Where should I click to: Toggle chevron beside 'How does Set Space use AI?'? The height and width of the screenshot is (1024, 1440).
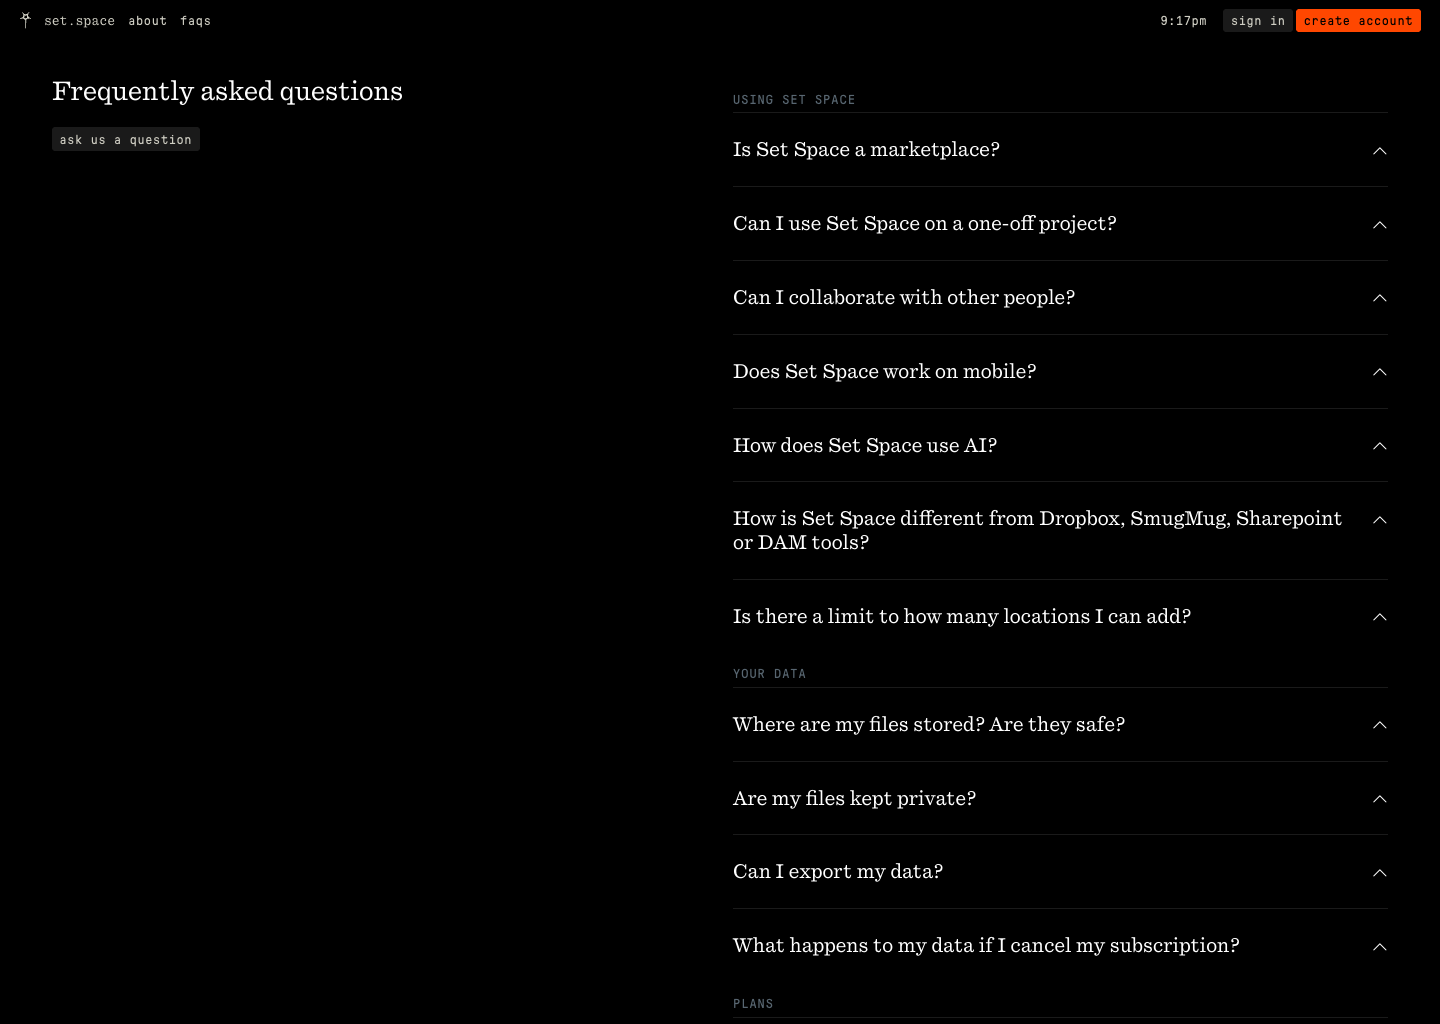1379,446
